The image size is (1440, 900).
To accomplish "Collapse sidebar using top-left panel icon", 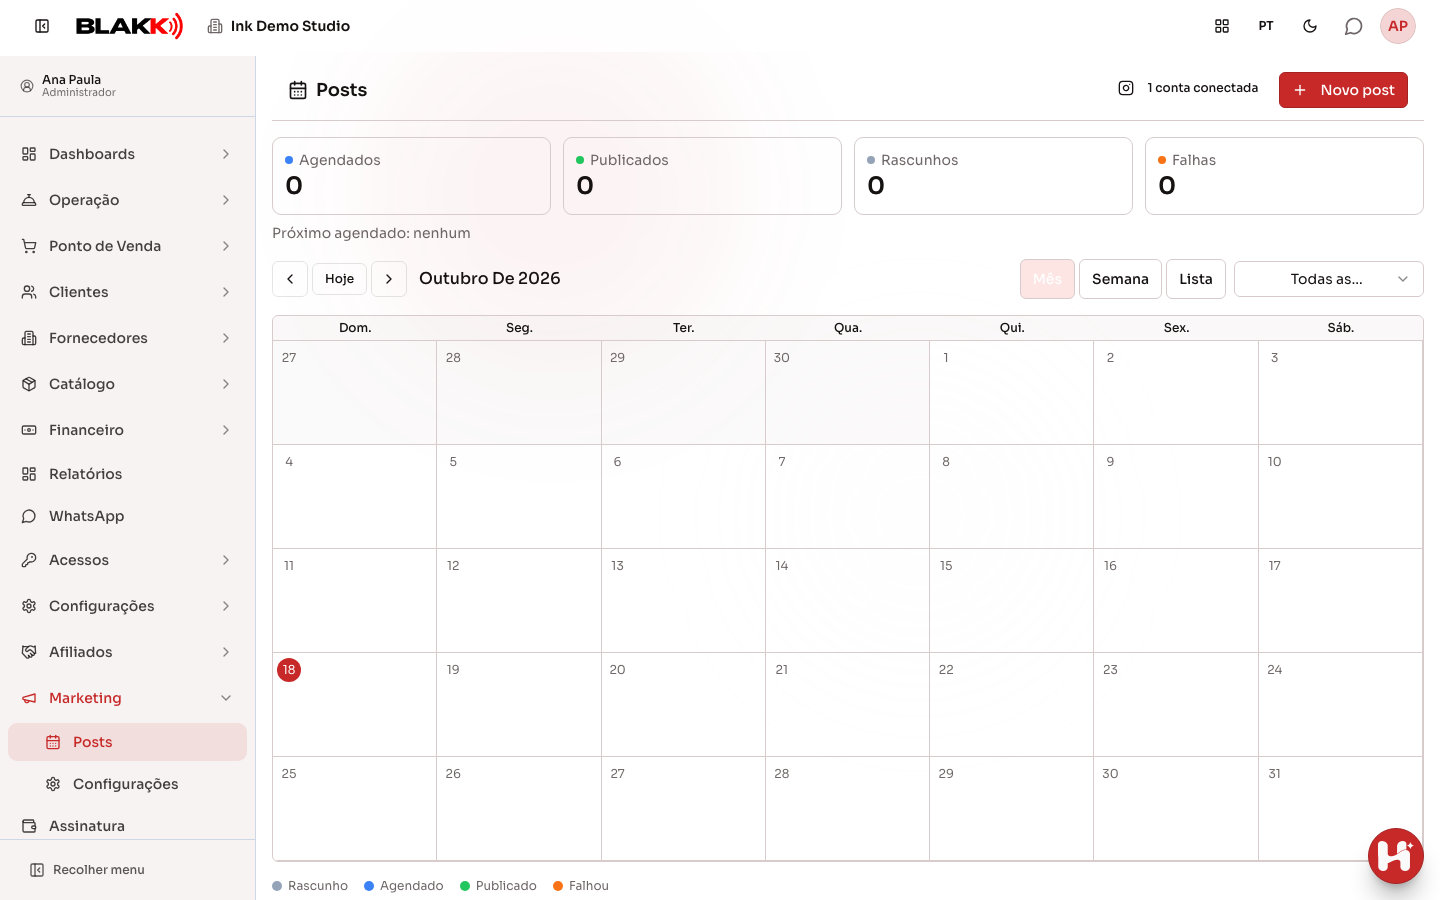I will [x=42, y=26].
